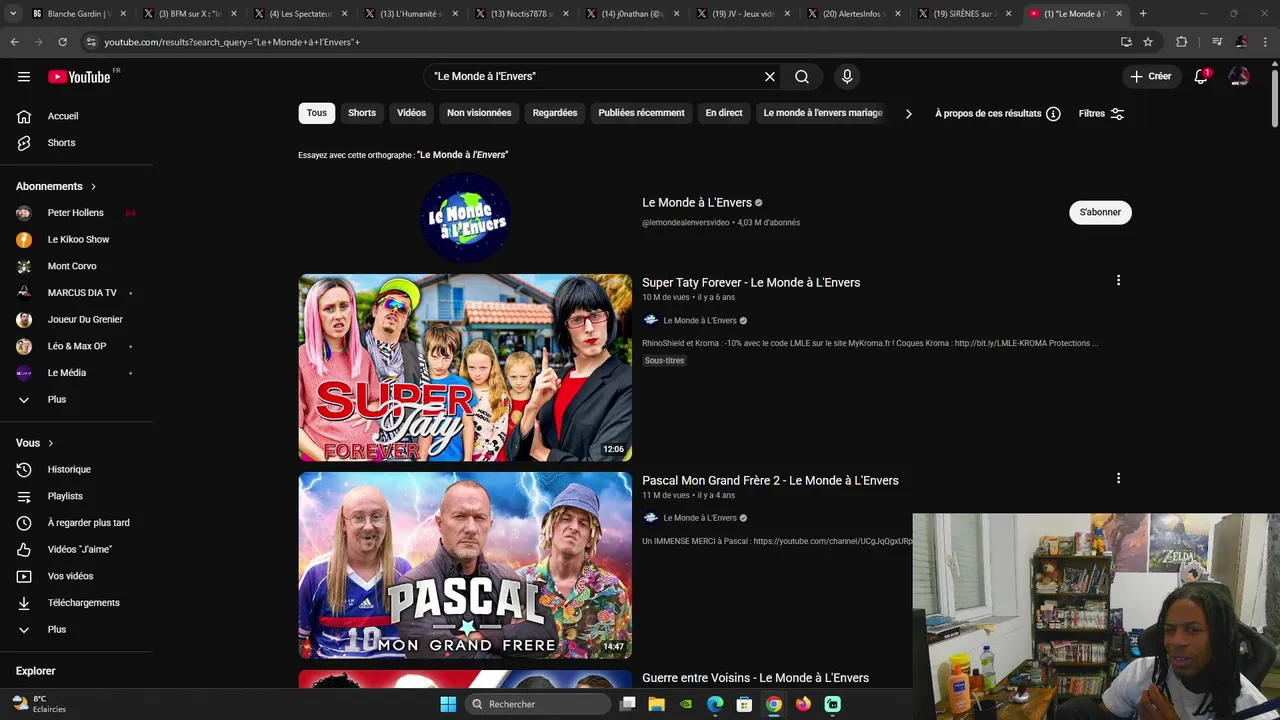
Task: Click the Créer button
Action: [x=1150, y=76]
